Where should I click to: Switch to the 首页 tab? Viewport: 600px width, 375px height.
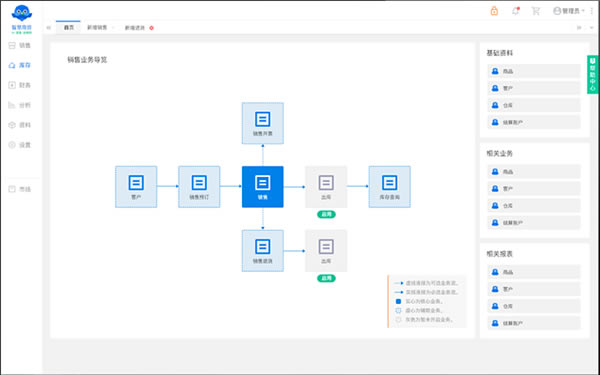68,28
